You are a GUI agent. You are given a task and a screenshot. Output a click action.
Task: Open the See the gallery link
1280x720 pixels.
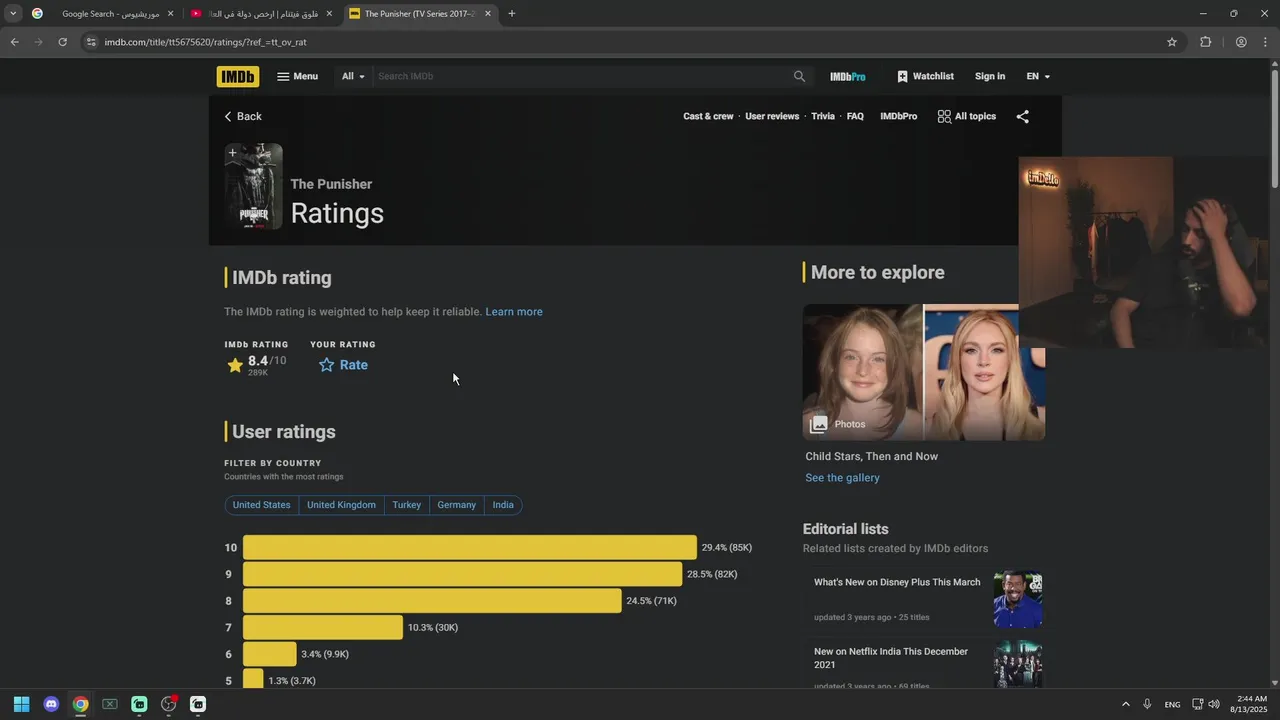[x=842, y=478]
